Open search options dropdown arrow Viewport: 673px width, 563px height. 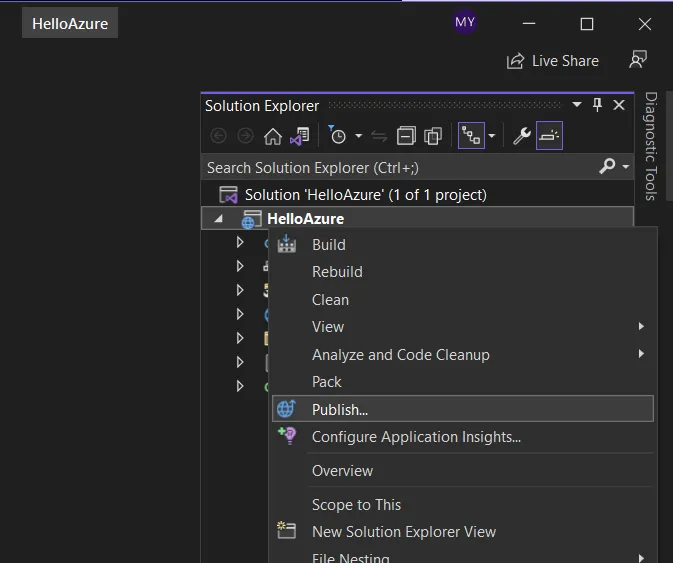point(626,166)
